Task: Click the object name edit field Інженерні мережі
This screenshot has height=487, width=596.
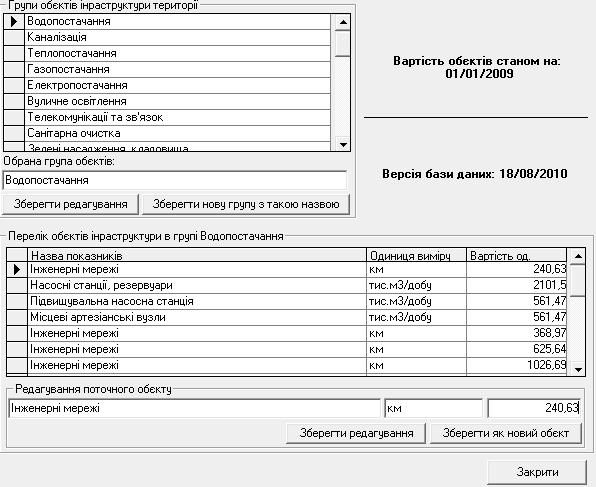Action: [194, 408]
